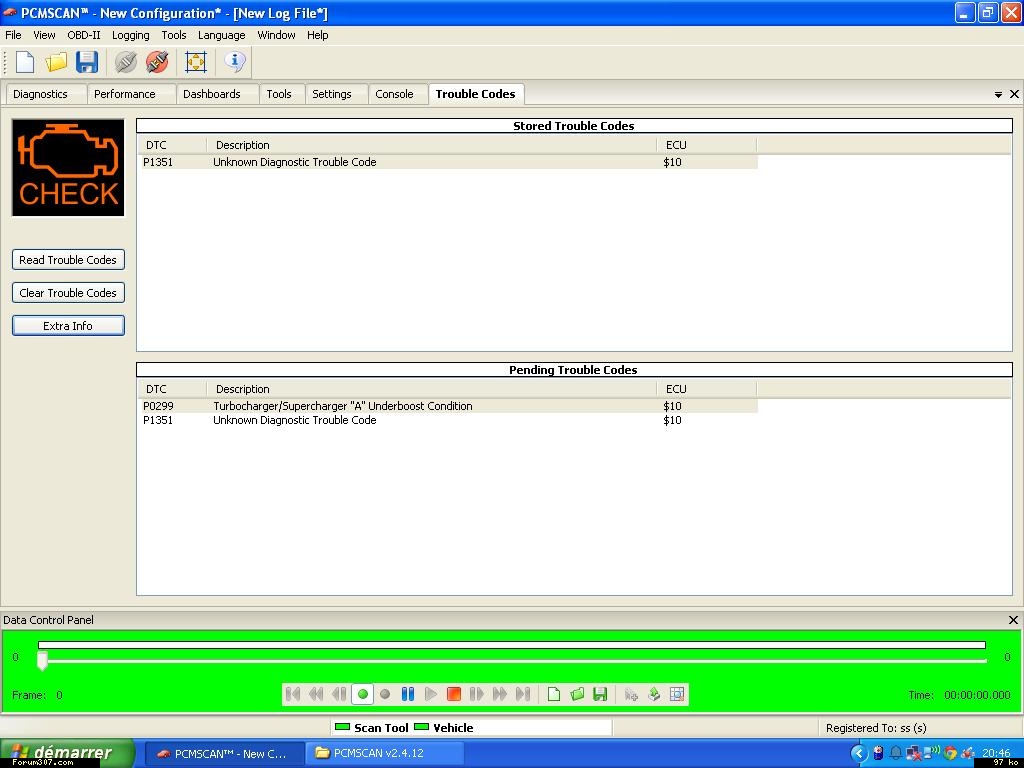Click the frame slider thumb in Data Control Panel
The image size is (1024, 768).
(42, 662)
